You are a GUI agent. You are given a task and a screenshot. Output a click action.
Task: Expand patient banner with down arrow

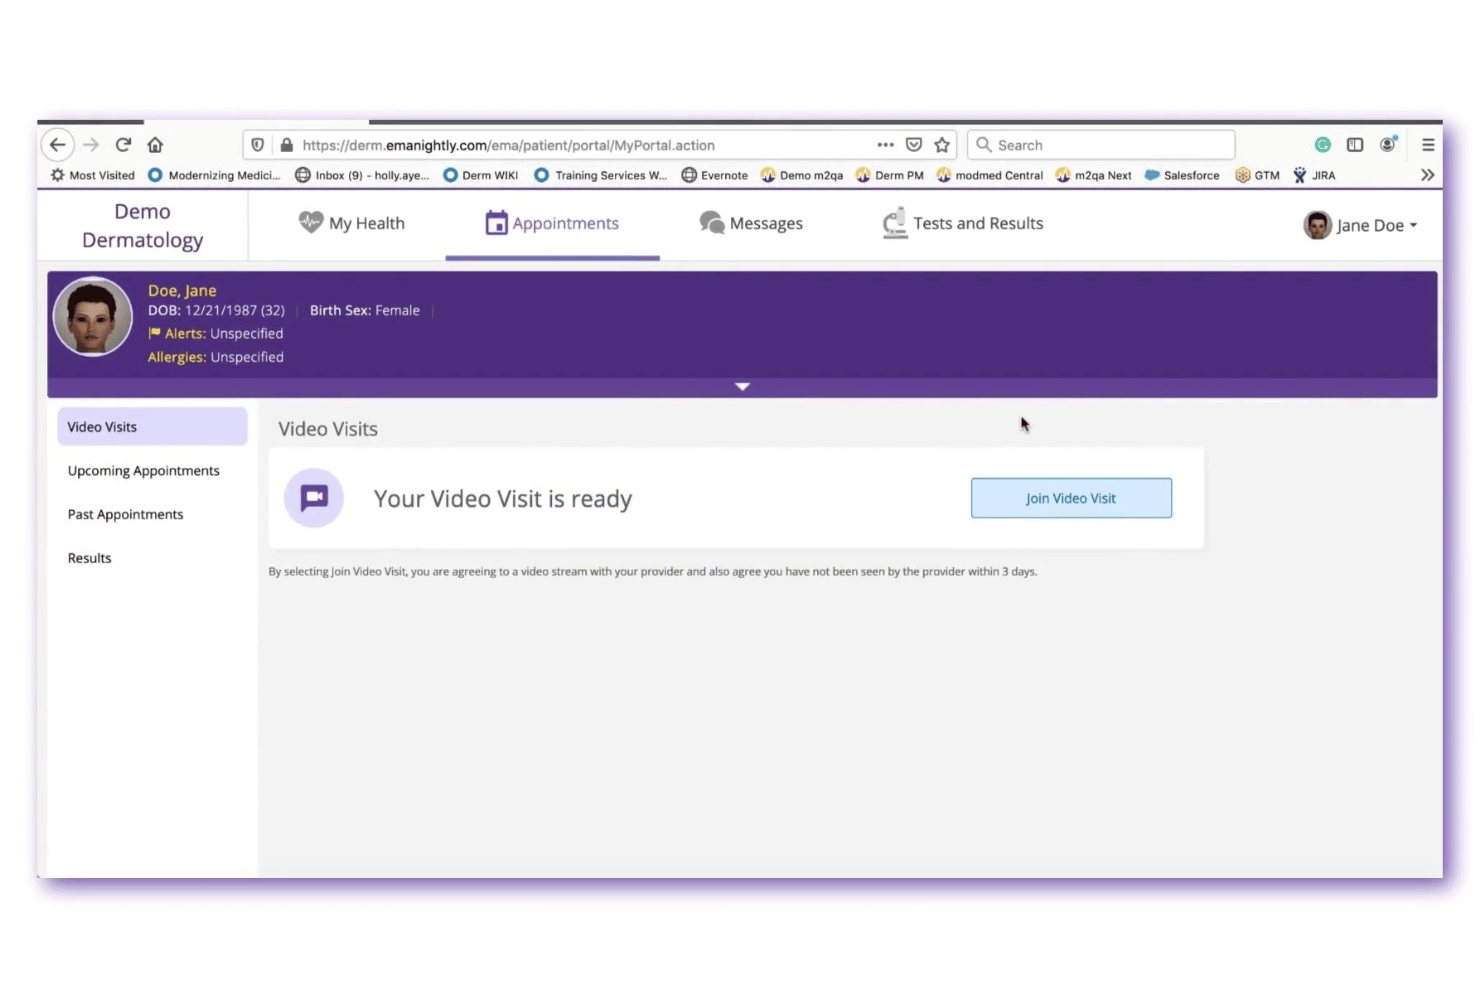[742, 386]
